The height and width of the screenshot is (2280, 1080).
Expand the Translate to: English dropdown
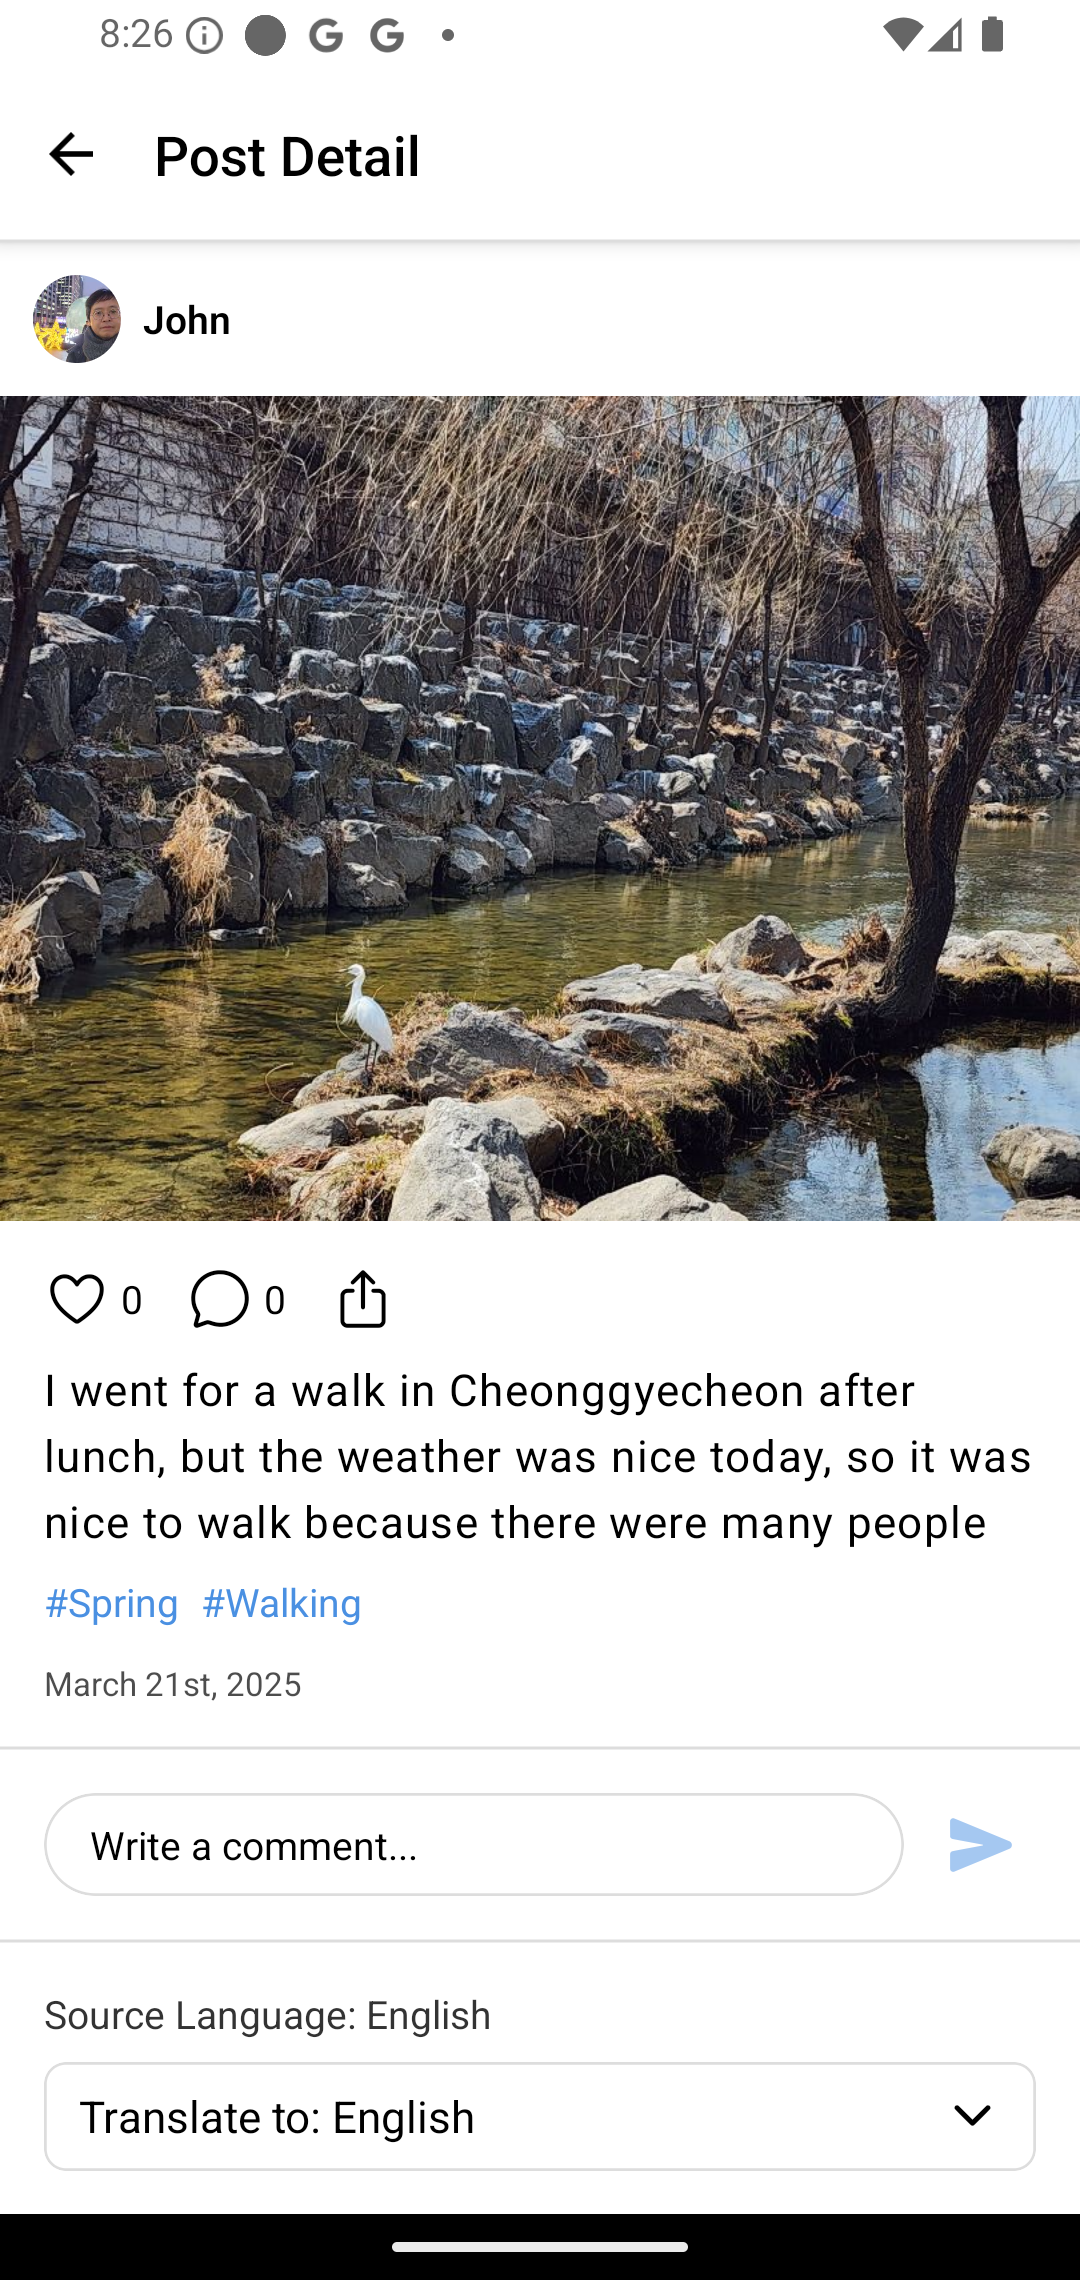point(540,2116)
